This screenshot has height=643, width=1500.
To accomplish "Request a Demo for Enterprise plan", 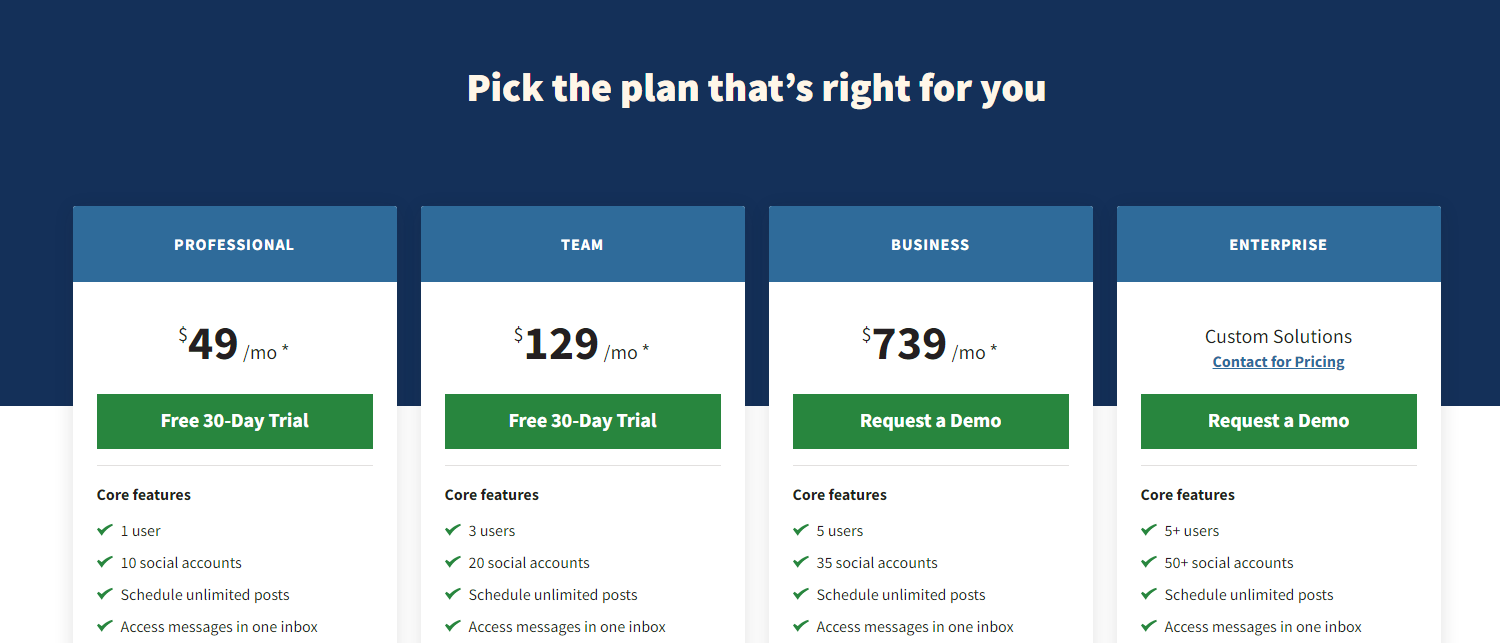I will point(1279,421).
